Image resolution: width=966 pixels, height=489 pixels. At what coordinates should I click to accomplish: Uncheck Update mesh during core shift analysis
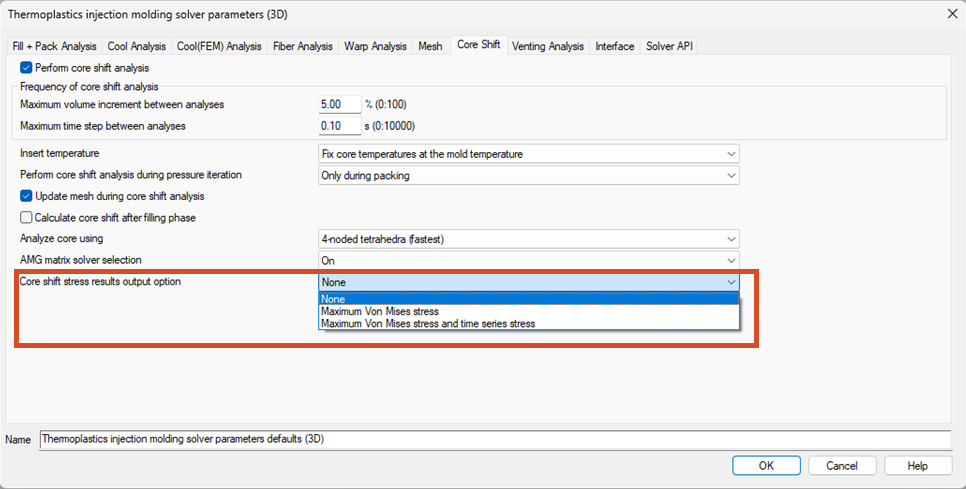(26, 196)
